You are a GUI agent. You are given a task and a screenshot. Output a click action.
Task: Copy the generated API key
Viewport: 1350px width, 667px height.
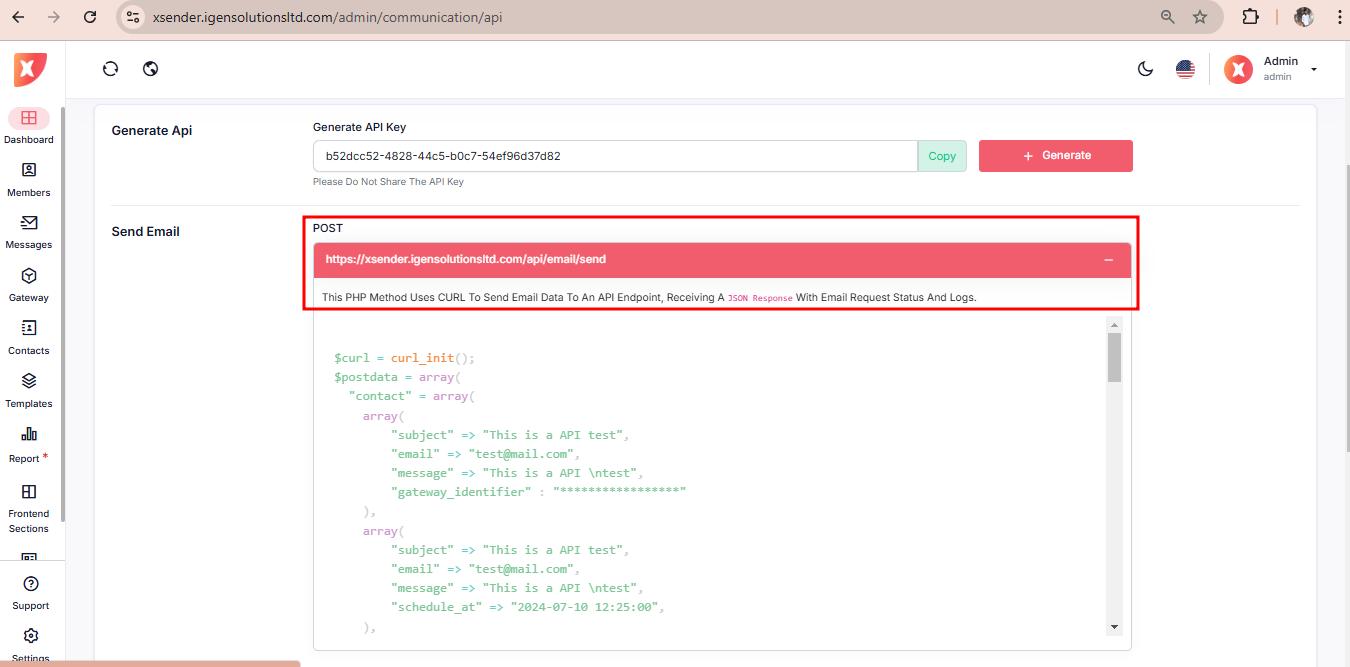pyautogui.click(x=942, y=156)
